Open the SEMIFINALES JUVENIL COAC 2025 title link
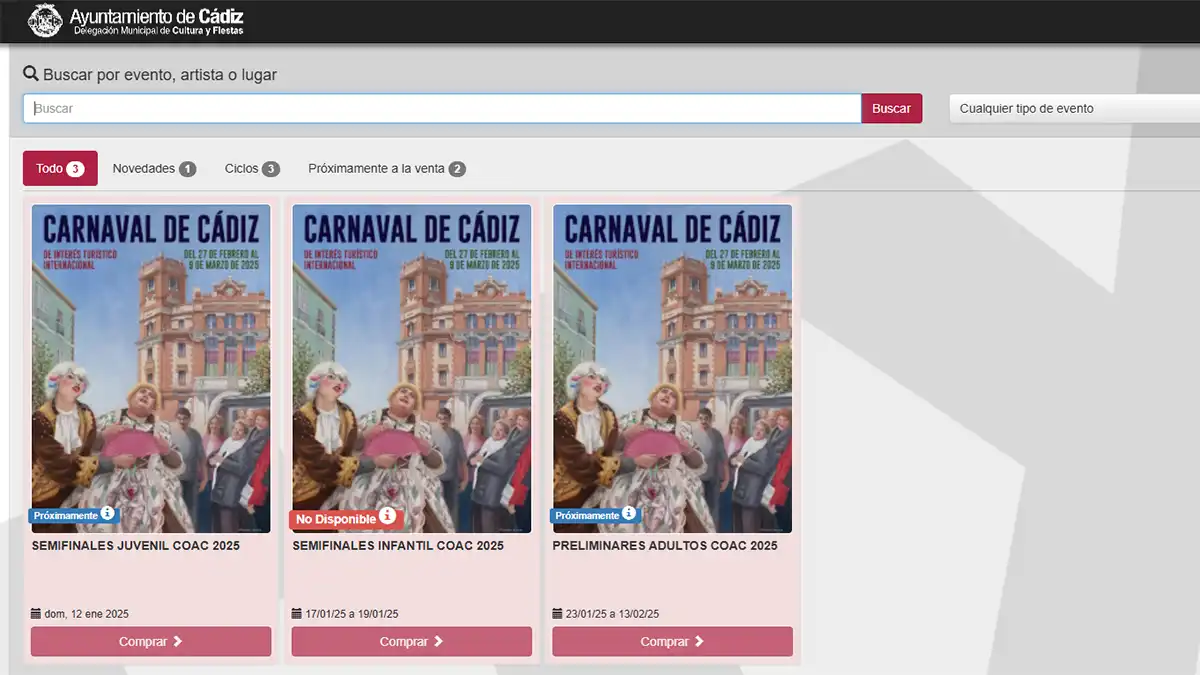The image size is (1200, 675). pyautogui.click(x=137, y=545)
